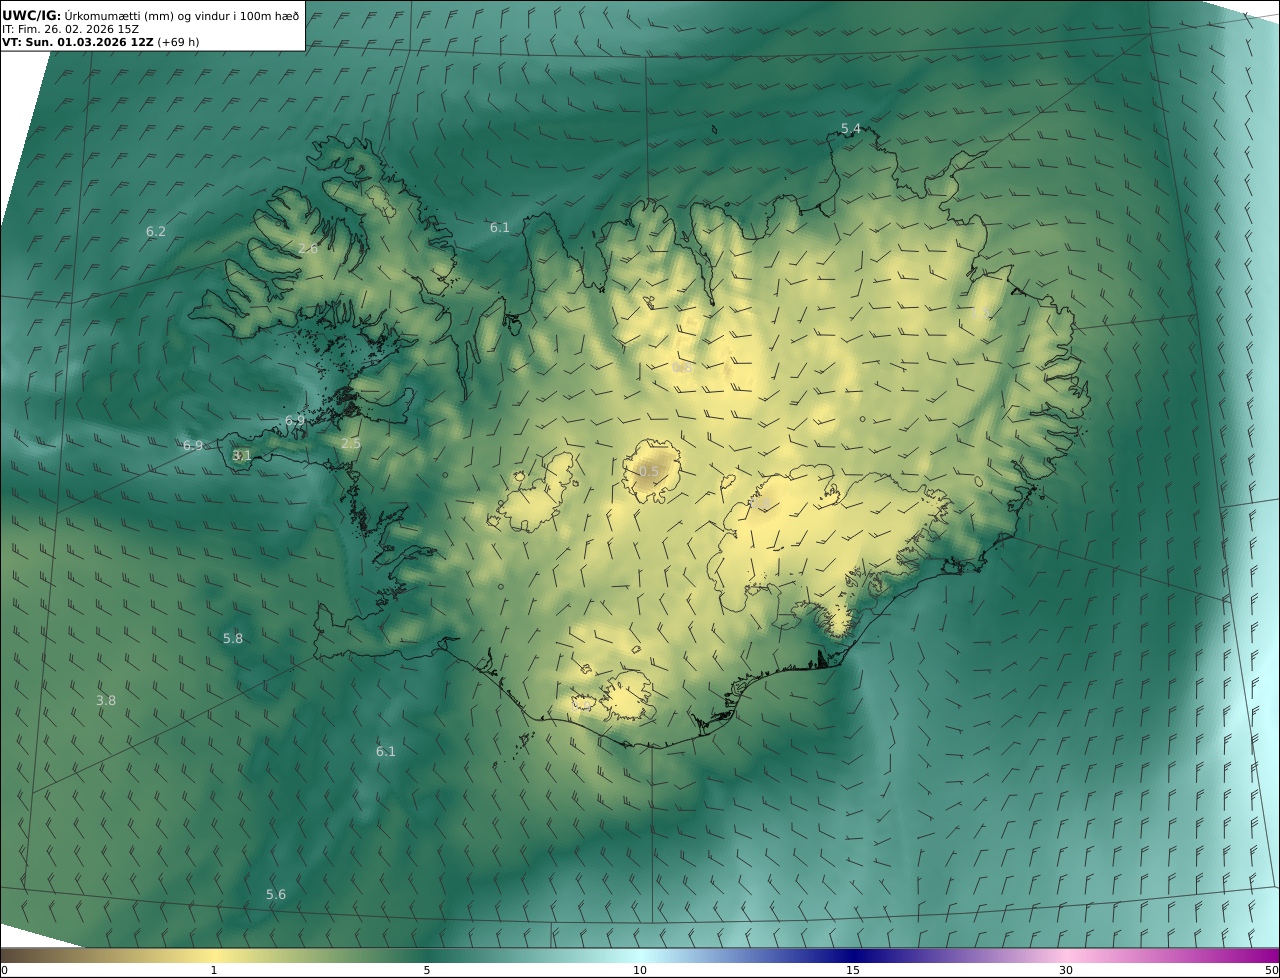The image size is (1280, 978).
Task: Click the 5.8 value label on the map
Action: [x=233, y=639]
